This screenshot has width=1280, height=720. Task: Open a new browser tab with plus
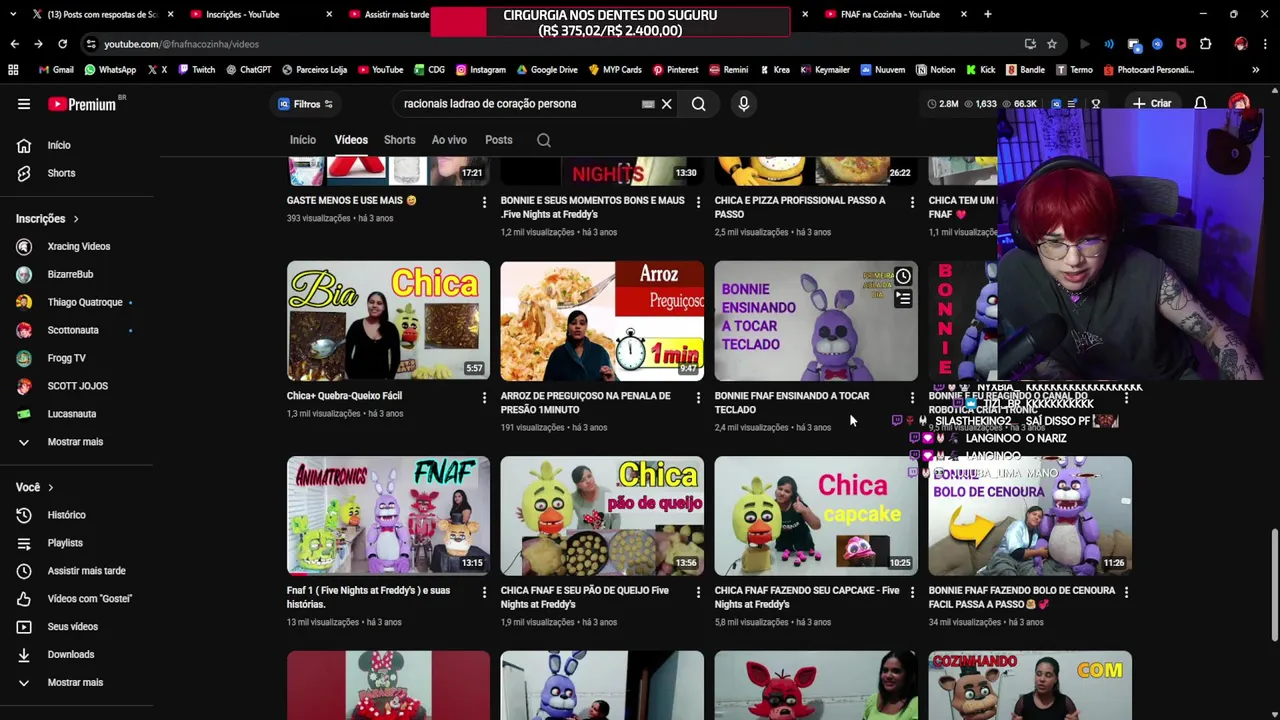[x=987, y=14]
